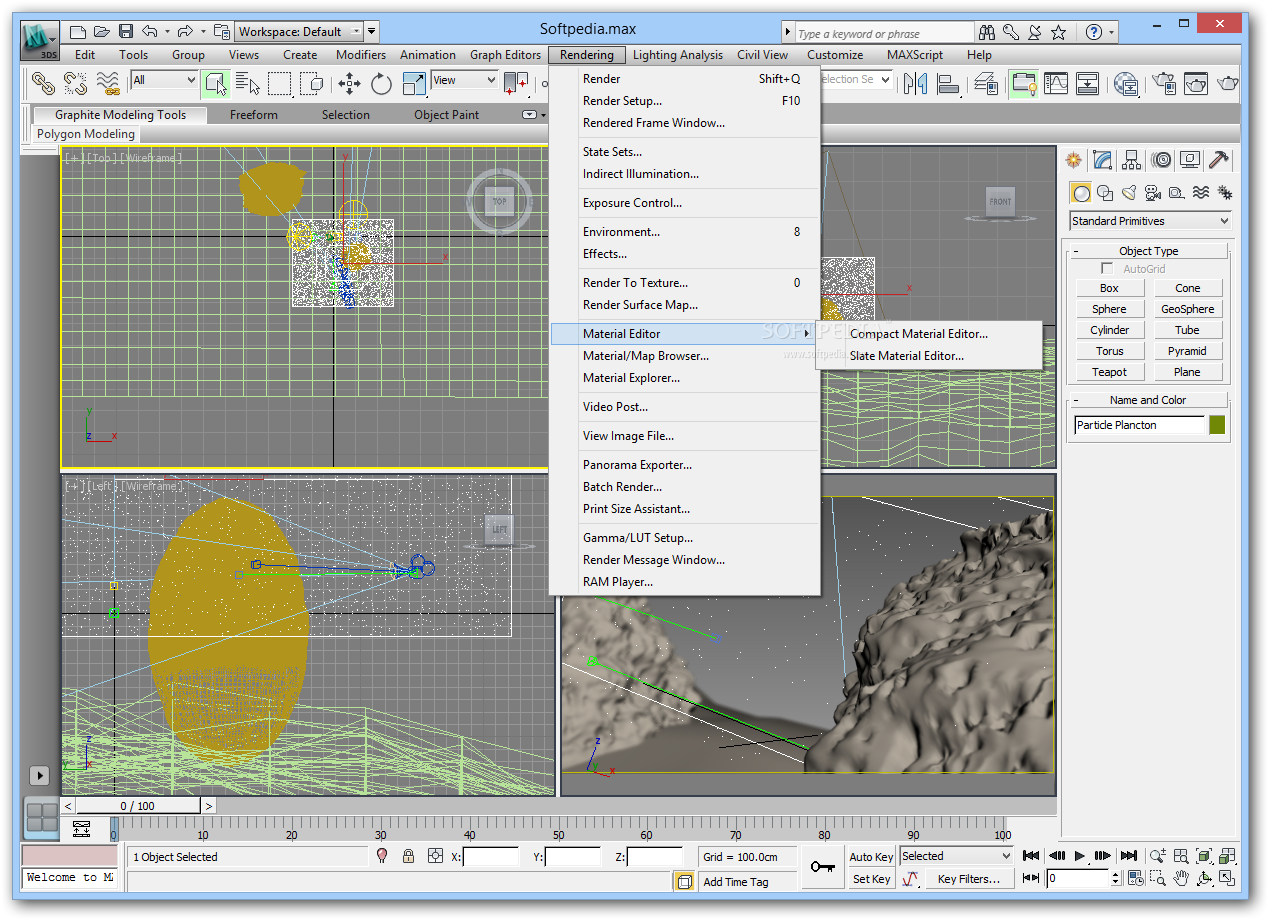The height and width of the screenshot is (920, 1269).
Task: Toggle the Absolute mode transform type-in icon
Action: pyautogui.click(x=435, y=856)
